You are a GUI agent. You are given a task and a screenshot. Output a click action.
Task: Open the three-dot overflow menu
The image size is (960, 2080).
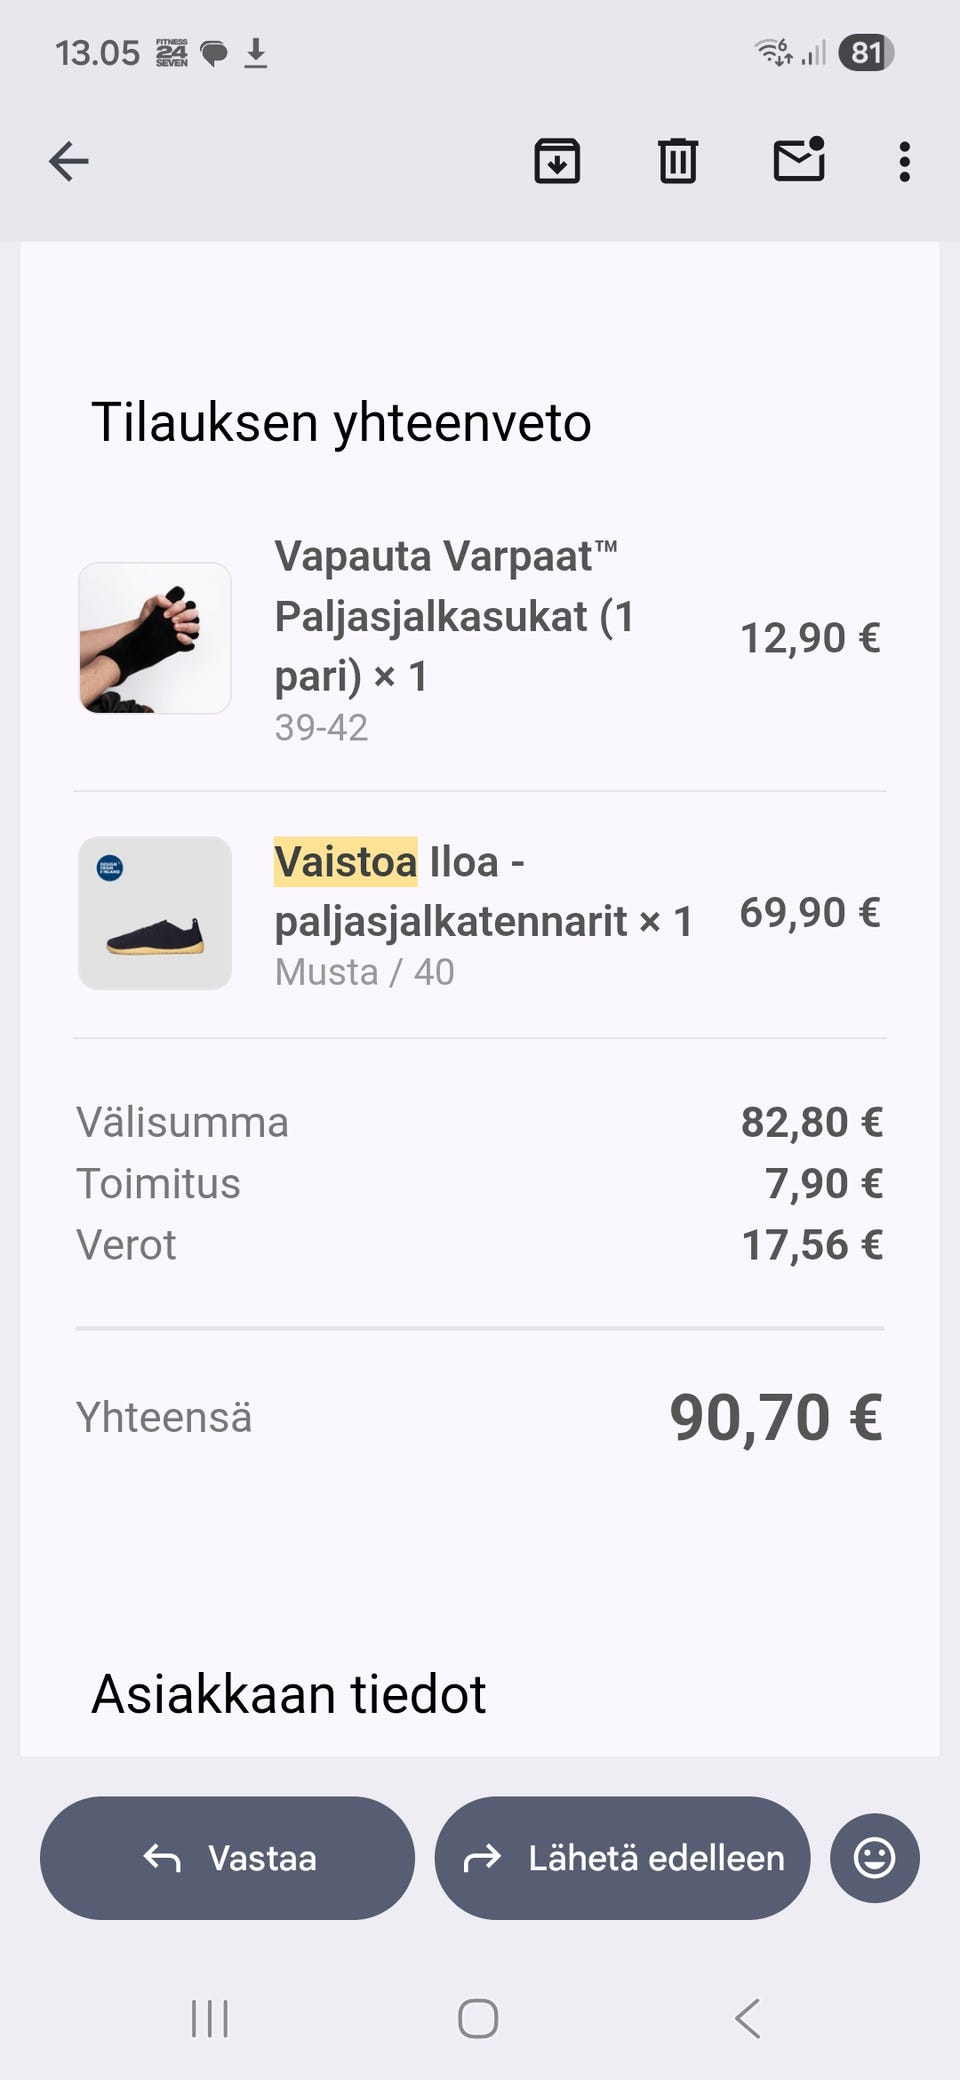[x=904, y=161]
